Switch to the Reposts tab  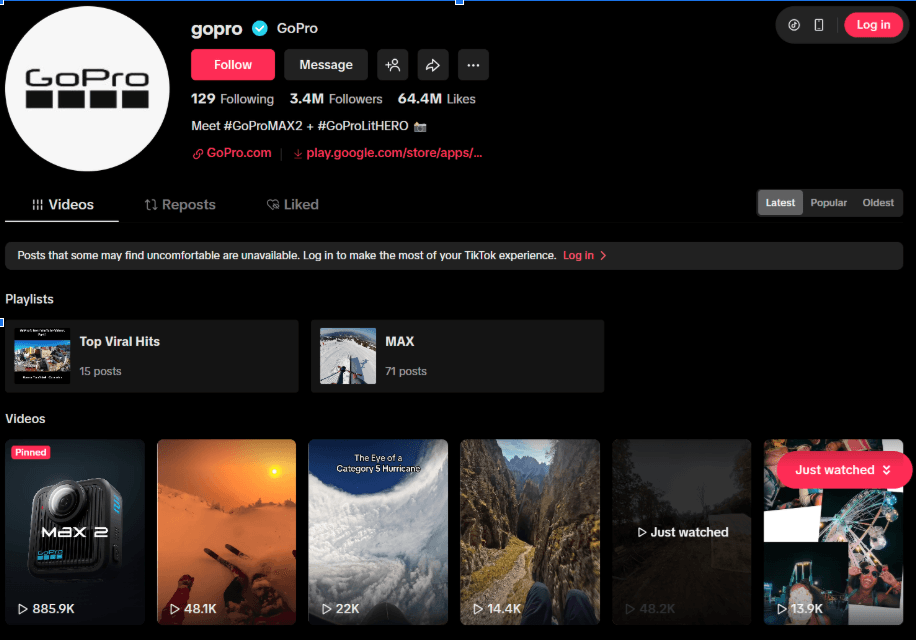(180, 204)
